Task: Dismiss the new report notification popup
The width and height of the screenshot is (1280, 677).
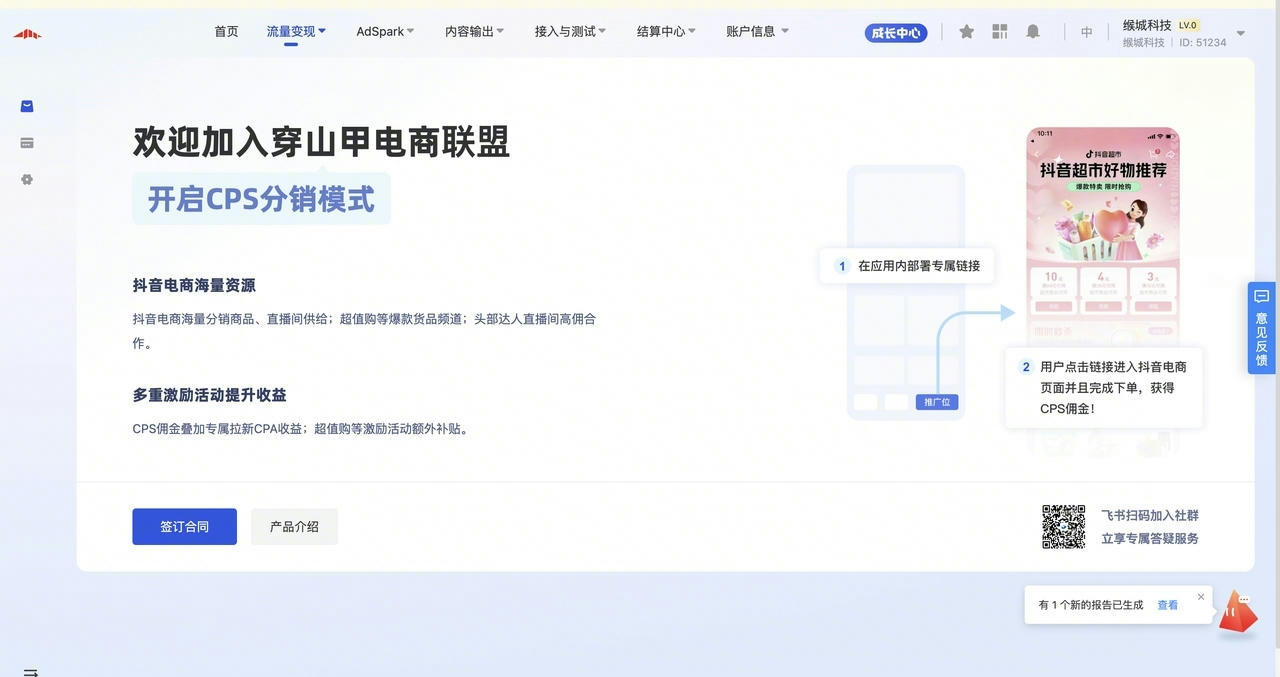Action: [x=1201, y=597]
